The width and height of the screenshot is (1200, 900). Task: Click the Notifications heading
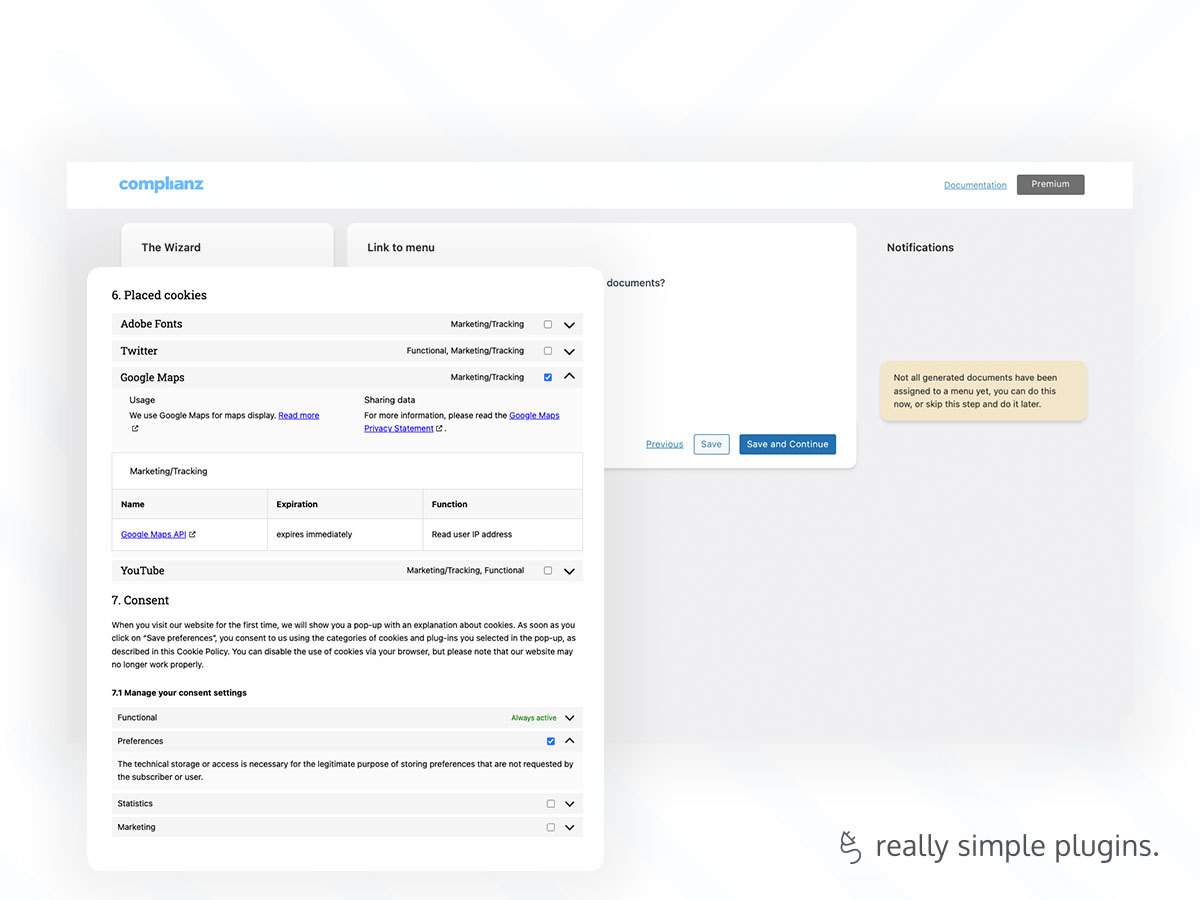tap(920, 247)
